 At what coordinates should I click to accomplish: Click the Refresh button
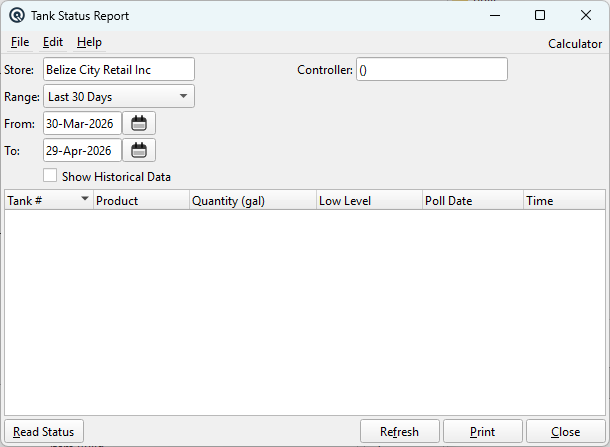[400, 431]
